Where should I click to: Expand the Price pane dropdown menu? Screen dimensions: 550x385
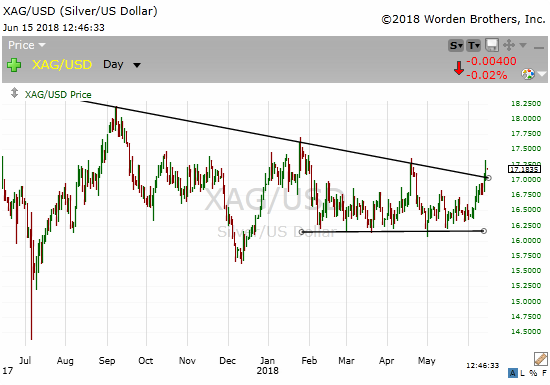point(27,45)
